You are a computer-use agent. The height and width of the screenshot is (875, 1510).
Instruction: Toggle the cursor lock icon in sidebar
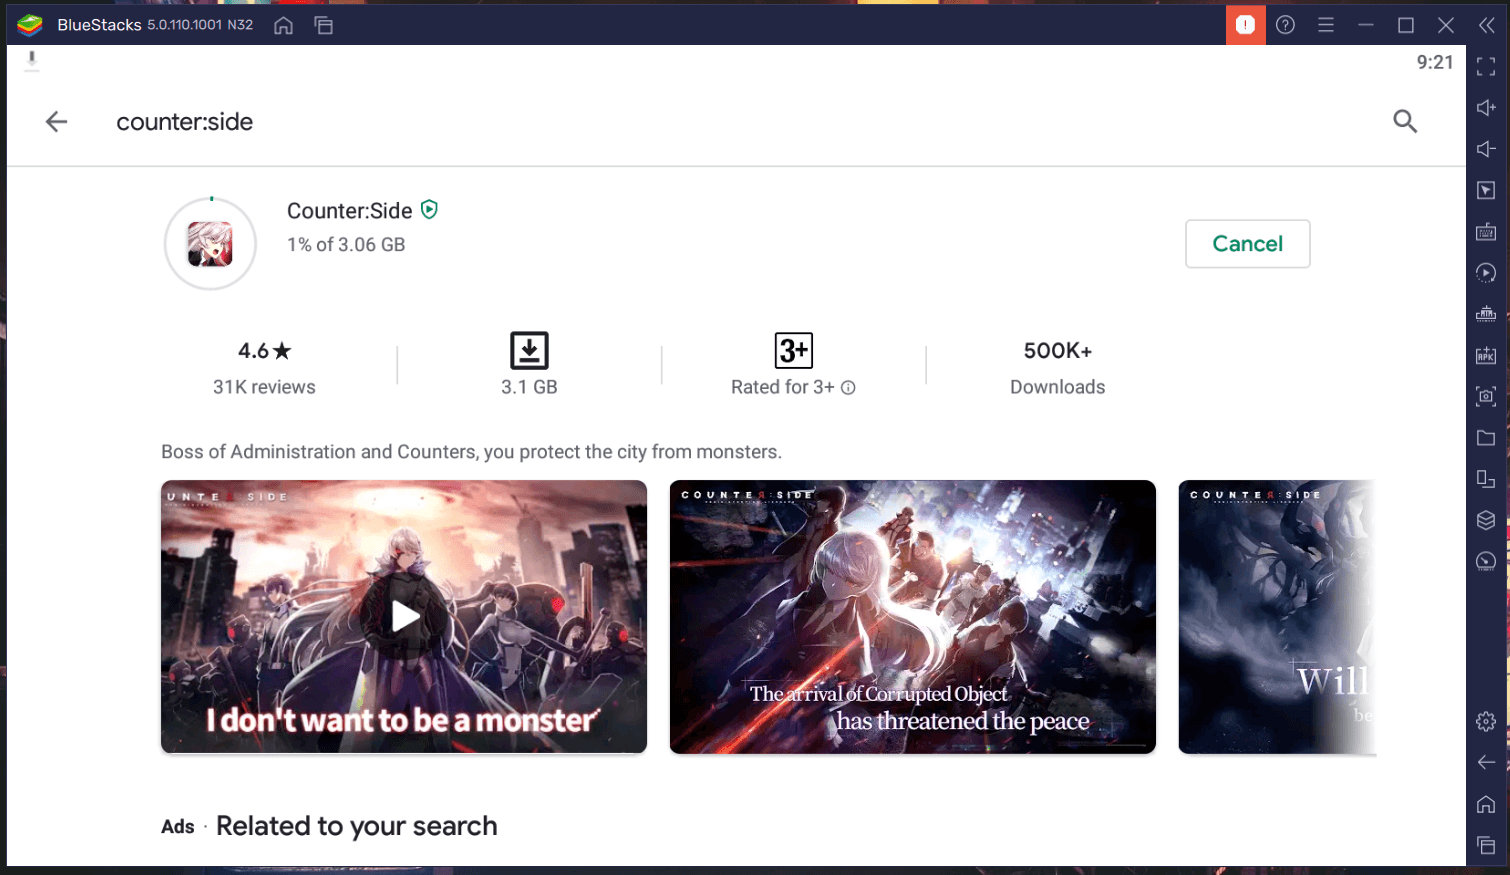pos(1486,190)
